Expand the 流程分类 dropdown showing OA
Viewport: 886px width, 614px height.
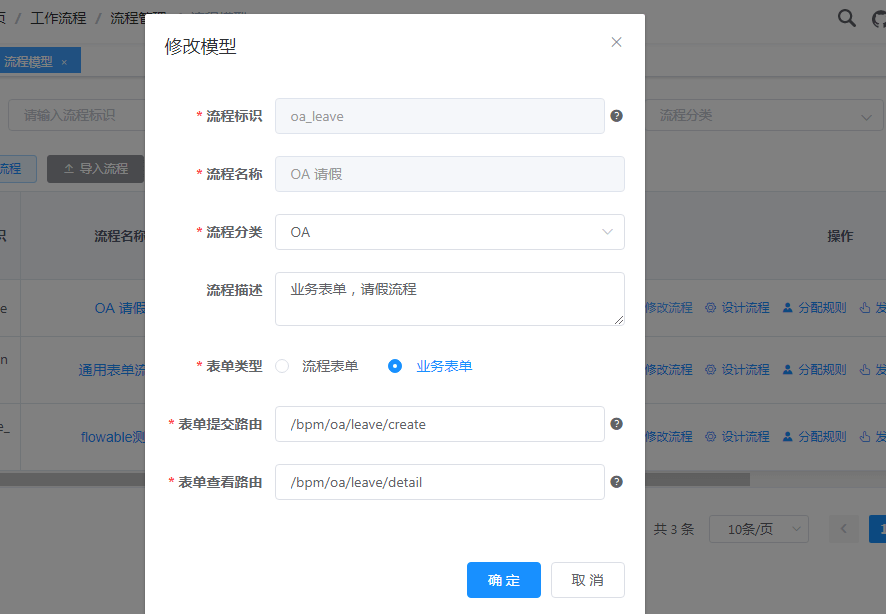coord(449,232)
